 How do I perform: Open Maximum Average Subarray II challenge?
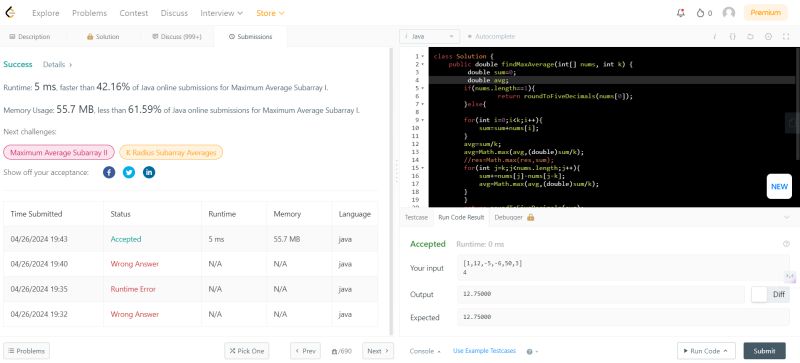pos(59,153)
